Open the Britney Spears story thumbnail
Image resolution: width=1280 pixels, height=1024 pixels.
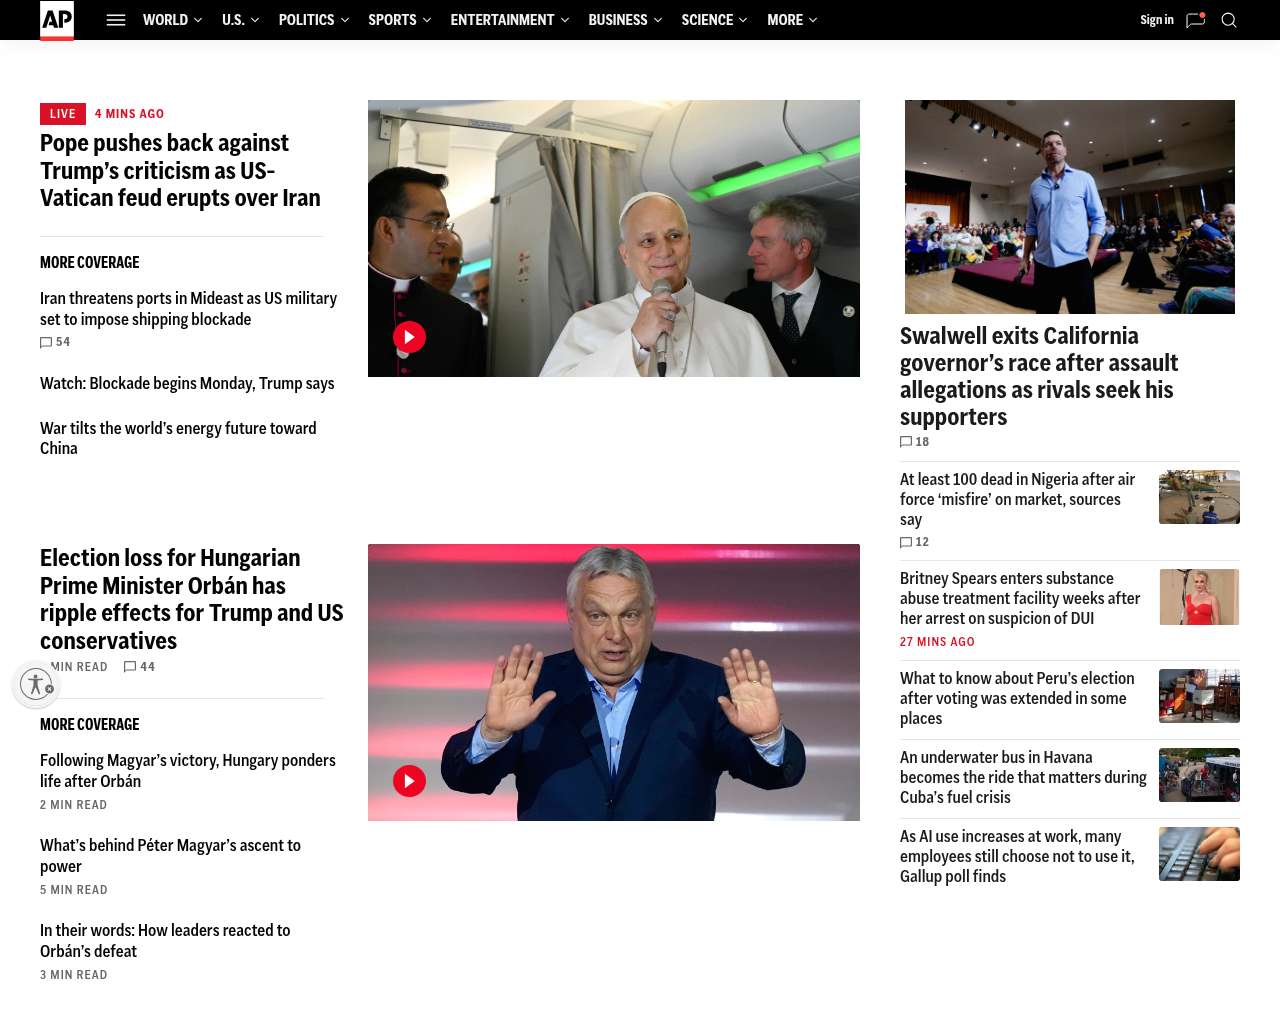[1199, 597]
